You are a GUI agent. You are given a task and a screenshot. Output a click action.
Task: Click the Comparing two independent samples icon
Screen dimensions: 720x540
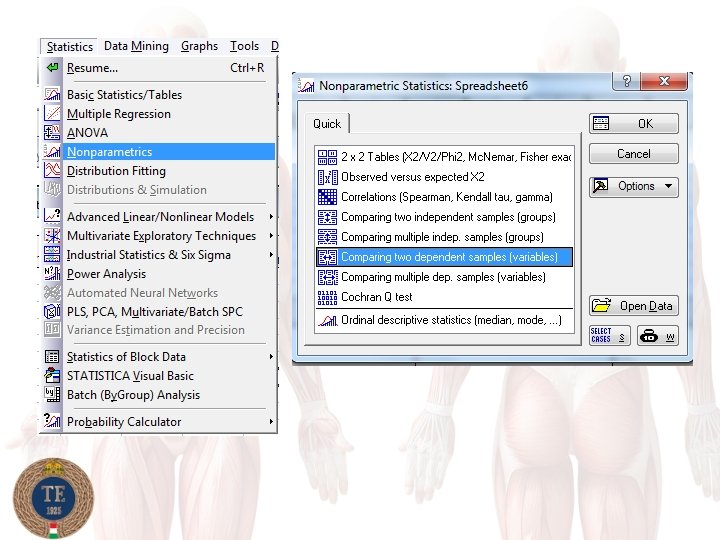(x=327, y=217)
